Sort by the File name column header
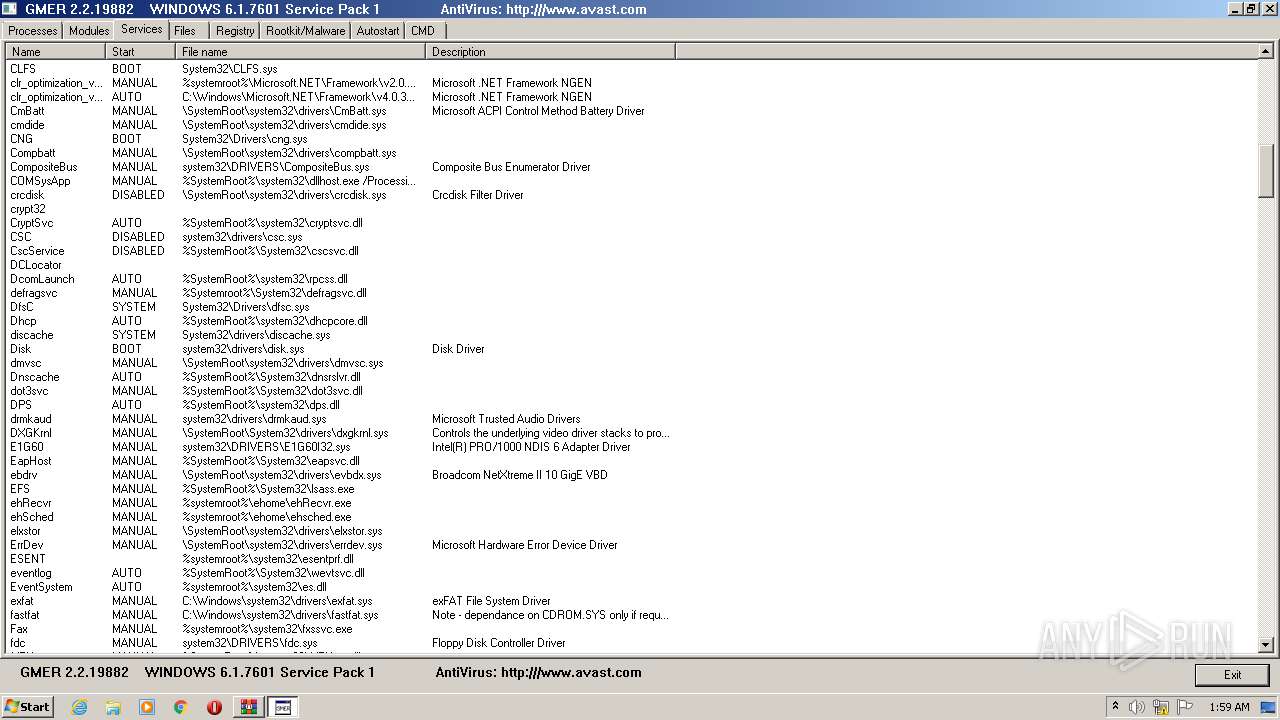 pos(300,51)
